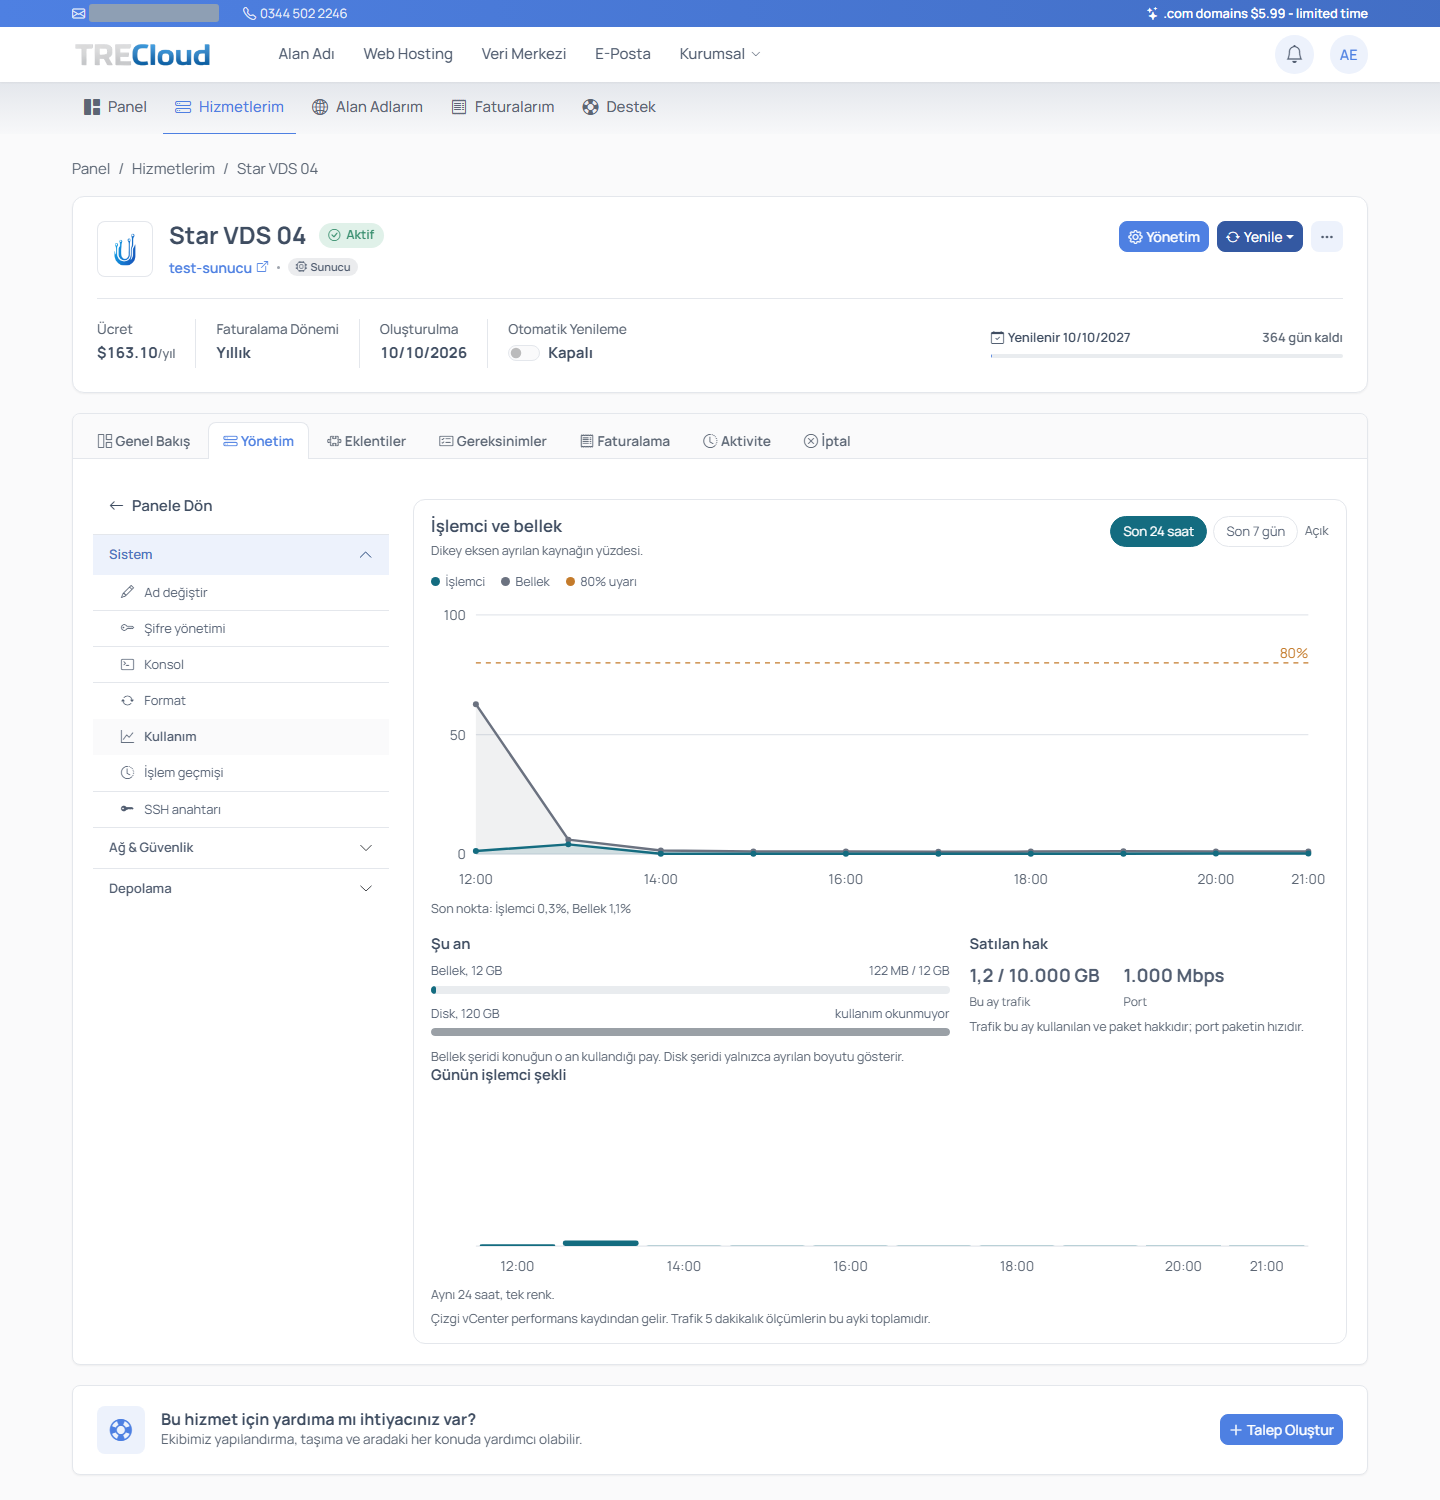Toggle the 80% uyarı legend series
The height and width of the screenshot is (1500, 1440).
coord(601,582)
